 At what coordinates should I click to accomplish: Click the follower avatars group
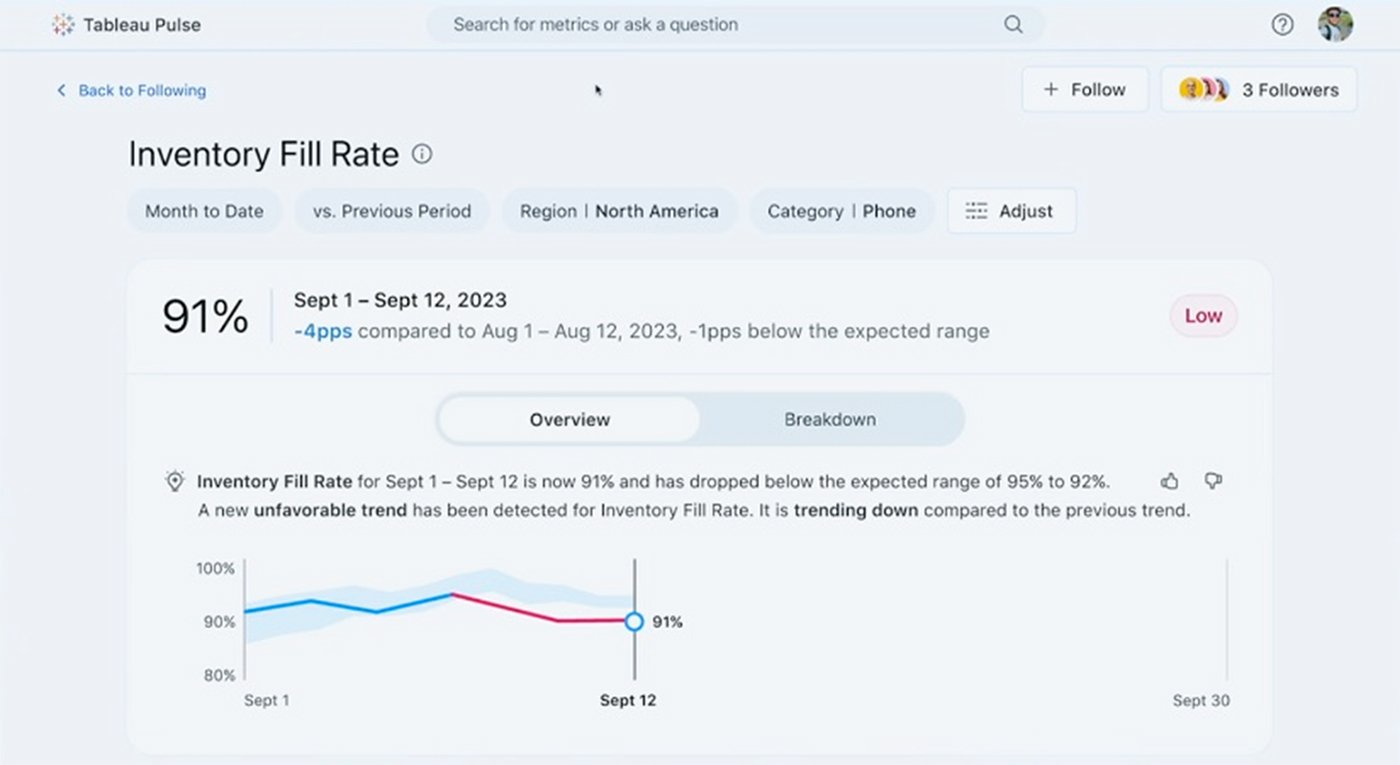point(1204,89)
